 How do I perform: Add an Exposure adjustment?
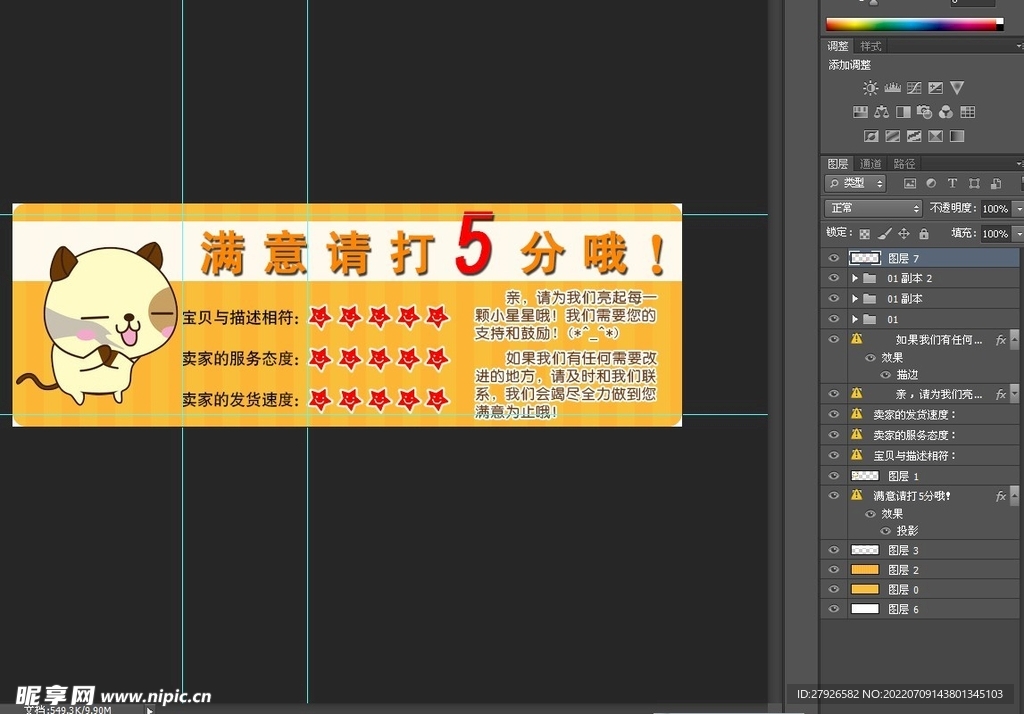click(x=936, y=88)
